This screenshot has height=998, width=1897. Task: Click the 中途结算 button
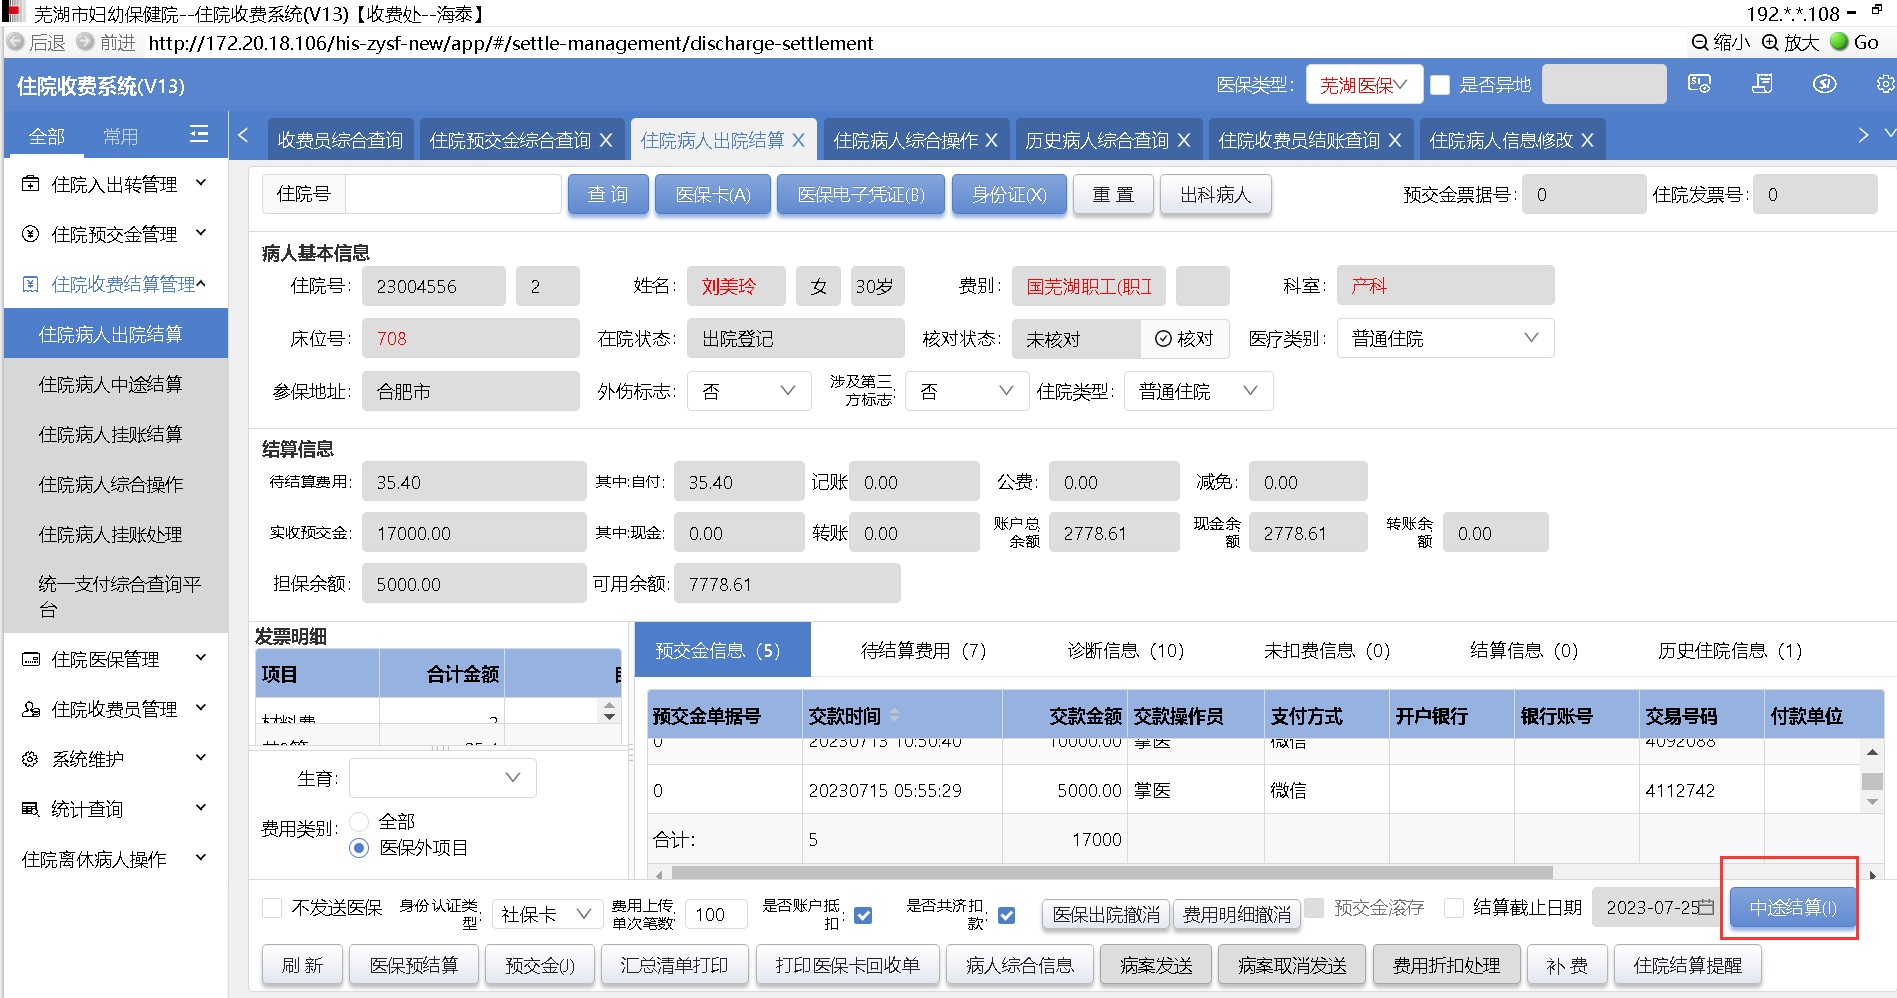(1792, 908)
